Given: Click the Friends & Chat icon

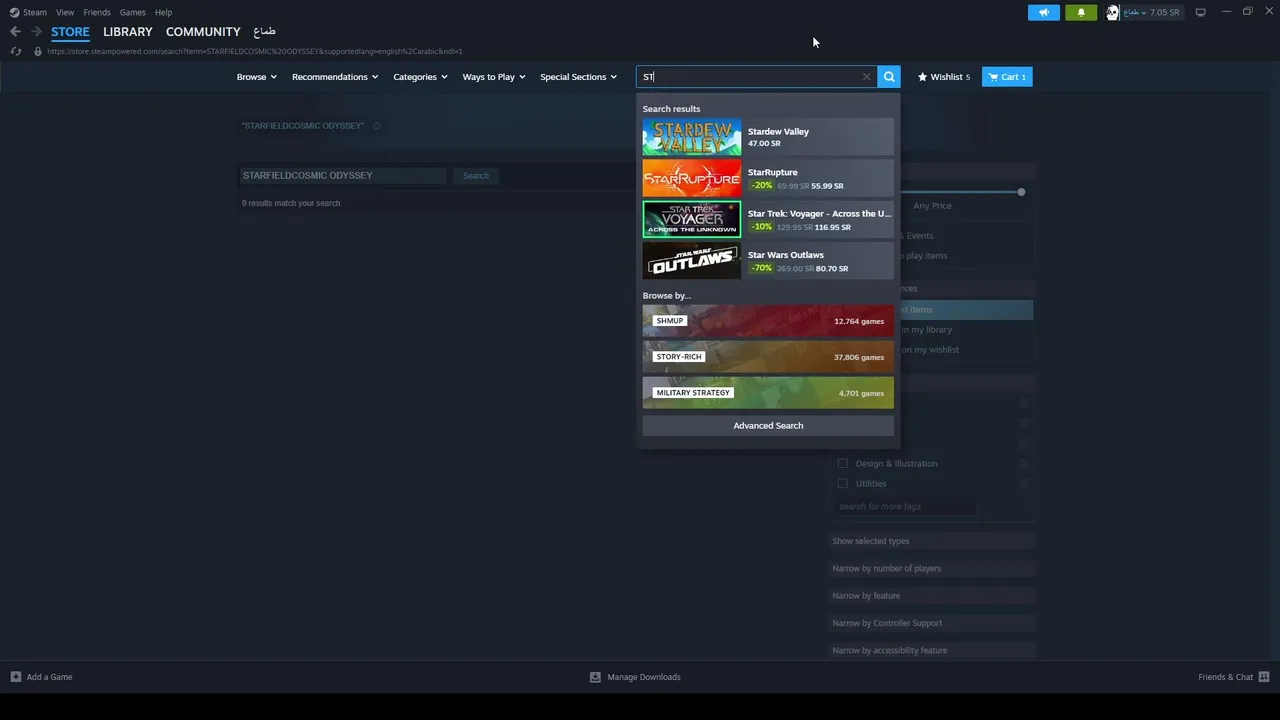Looking at the screenshot, I should tap(1264, 677).
